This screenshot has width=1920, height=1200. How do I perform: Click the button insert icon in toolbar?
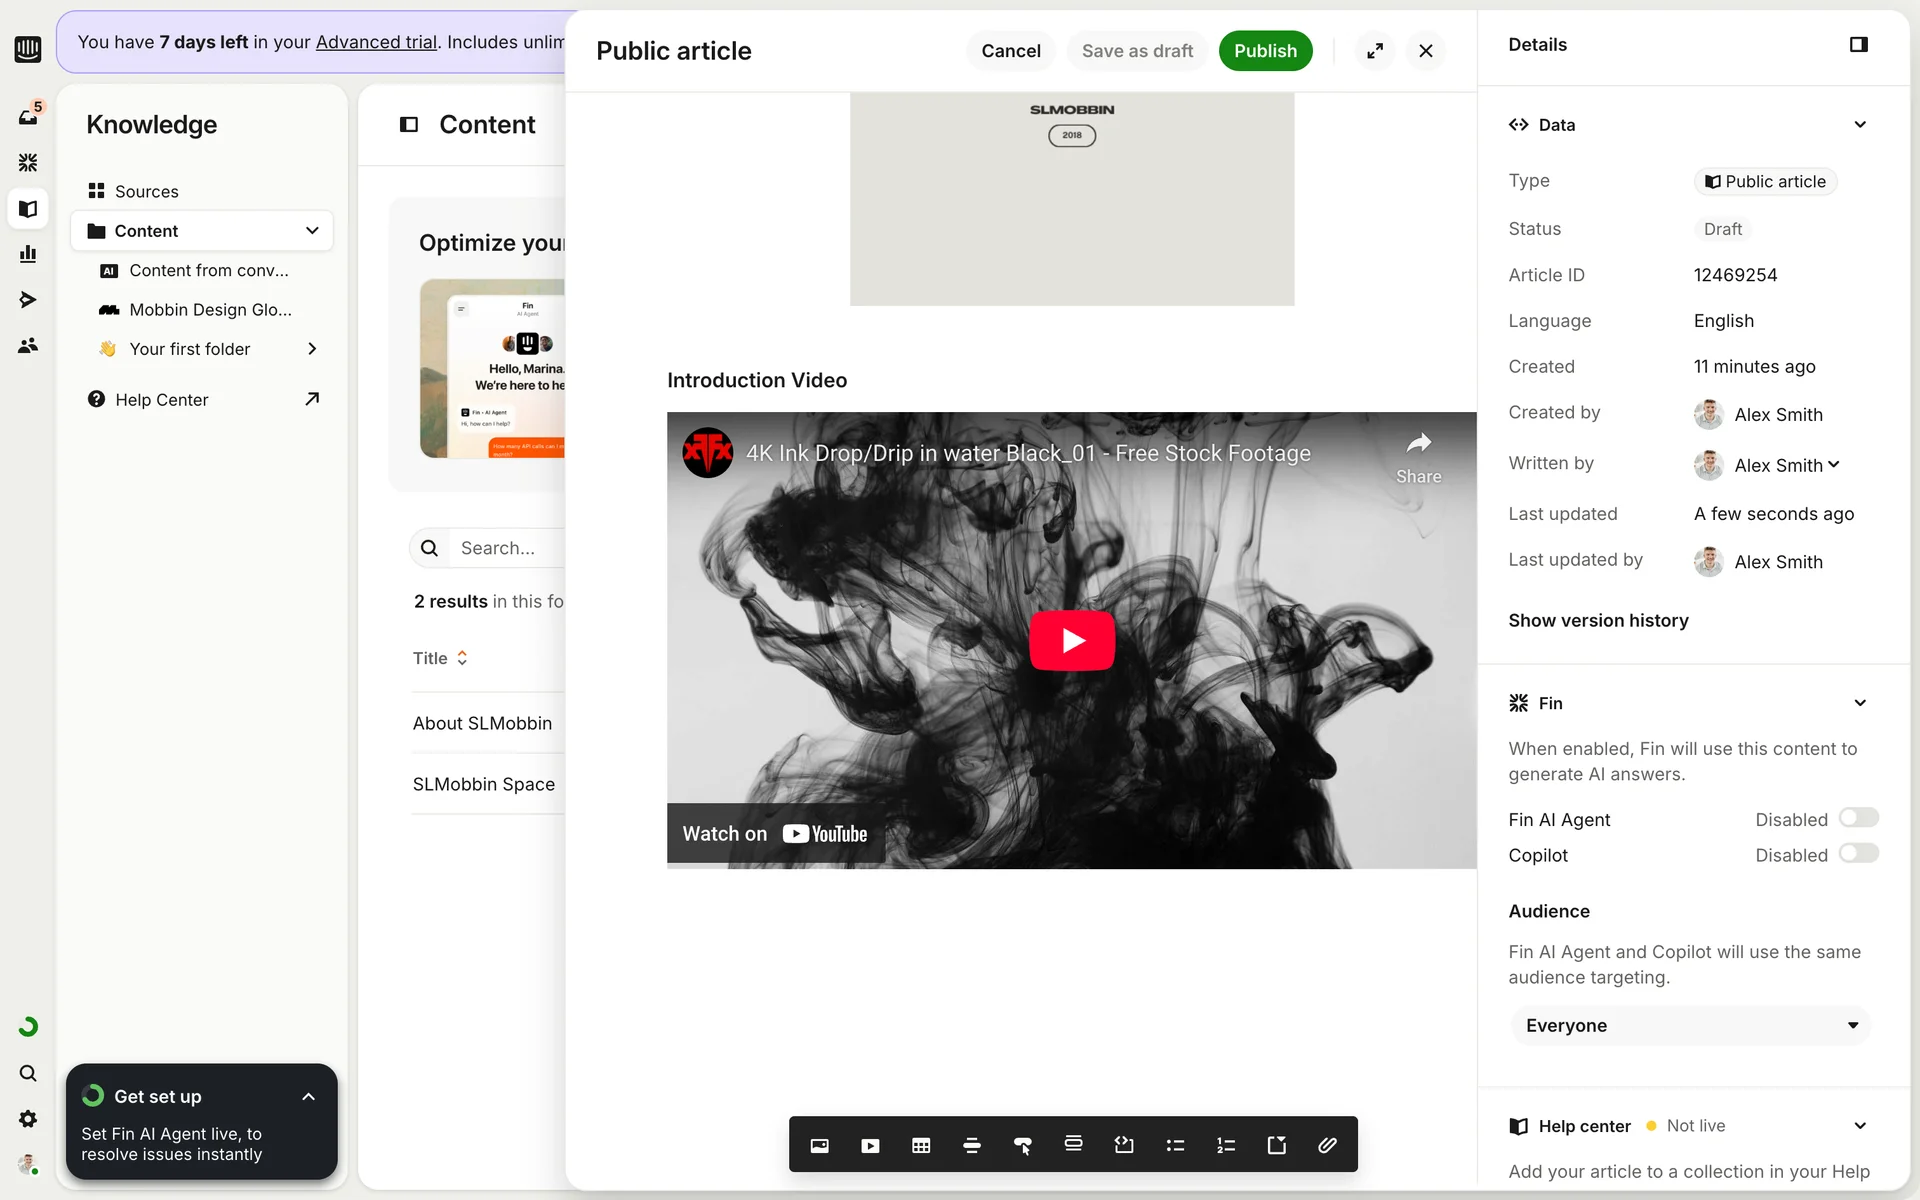point(1022,1145)
